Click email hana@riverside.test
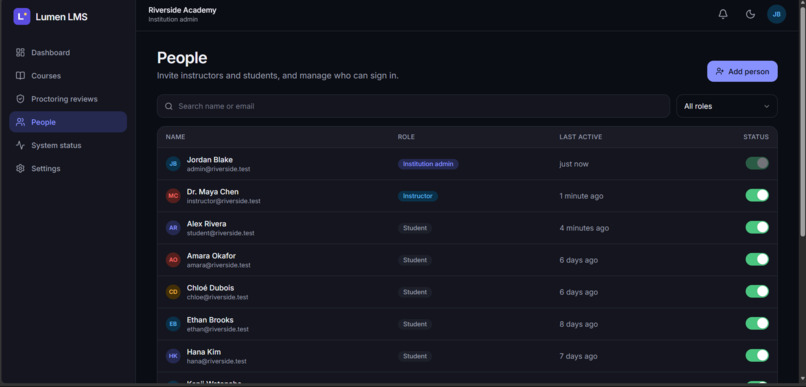806x387 pixels. point(216,361)
